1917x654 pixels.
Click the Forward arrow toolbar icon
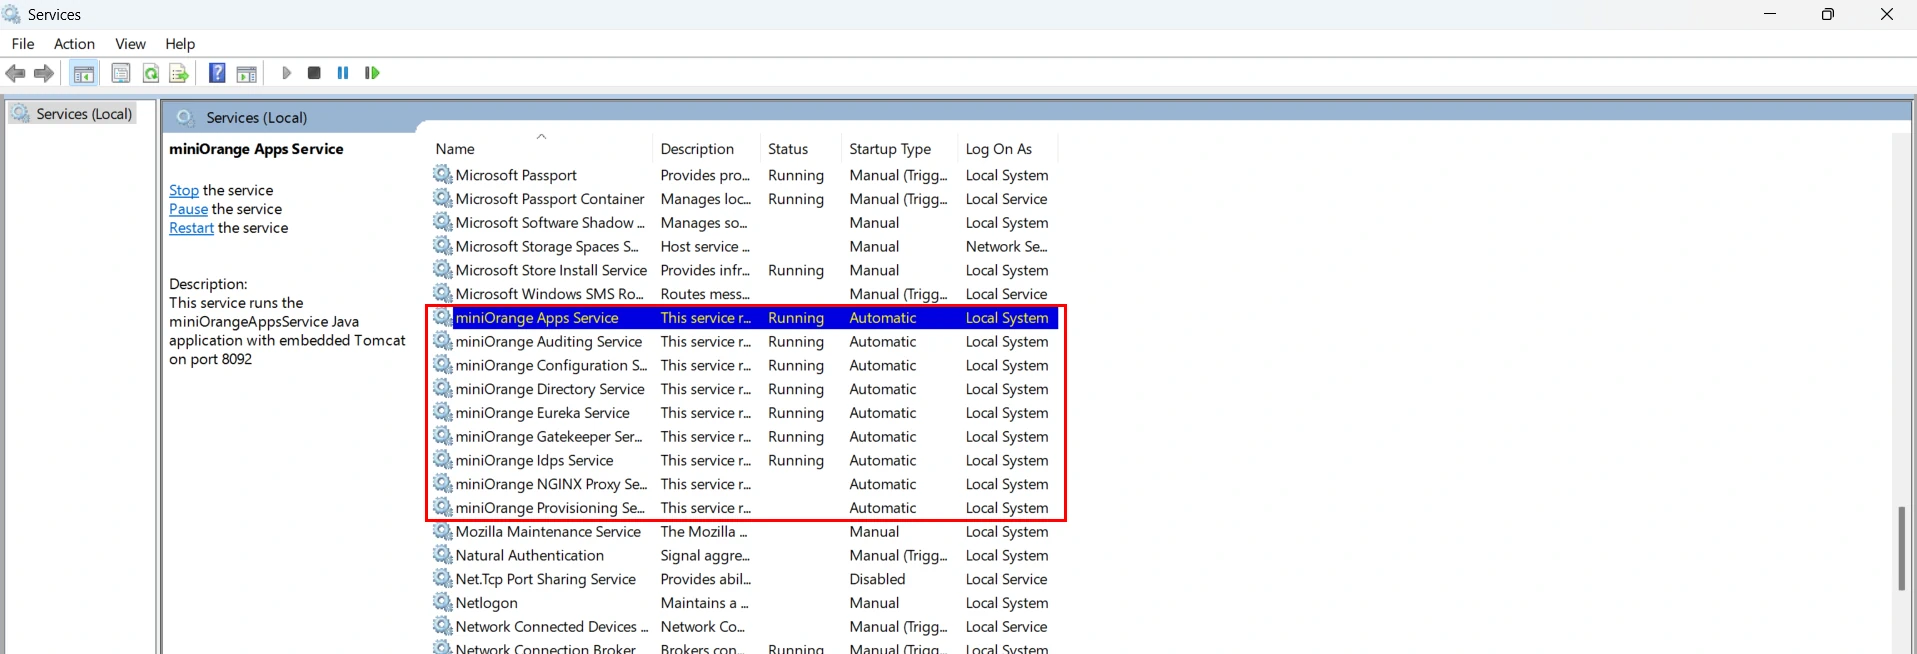coord(44,73)
